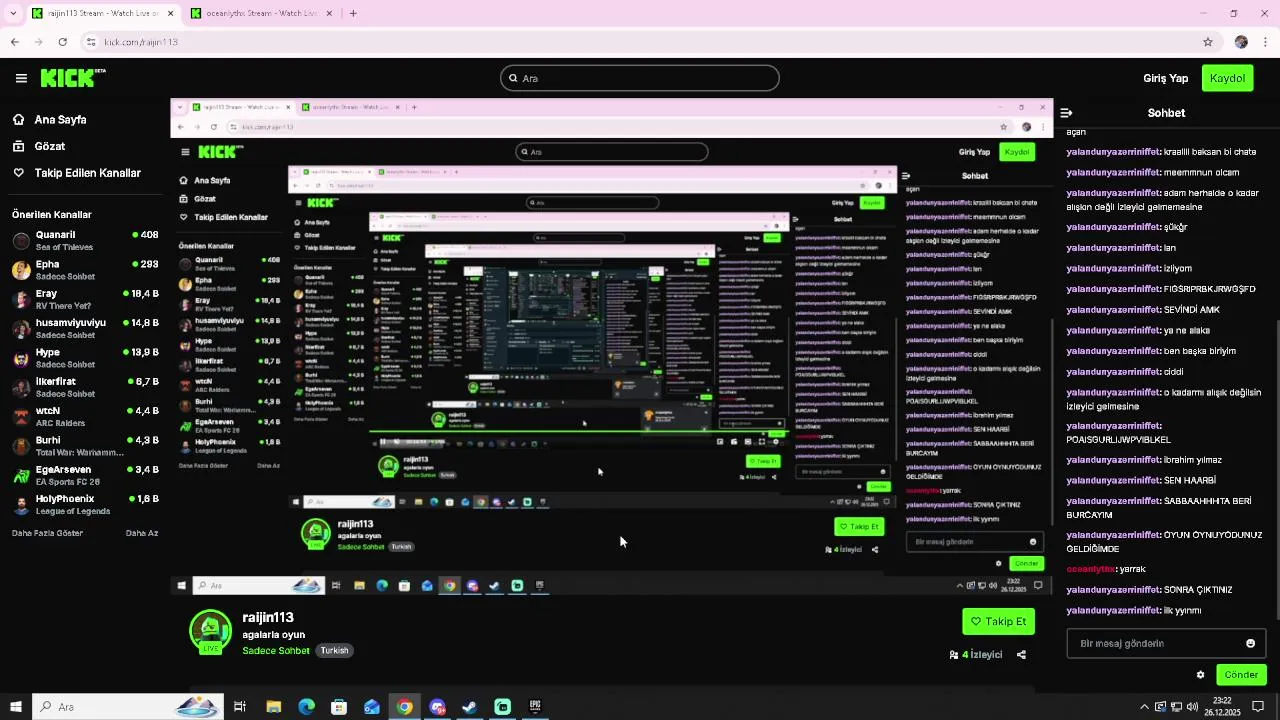
Task: Click the Bir mesaj gönderin chat input
Action: [x=1166, y=643]
